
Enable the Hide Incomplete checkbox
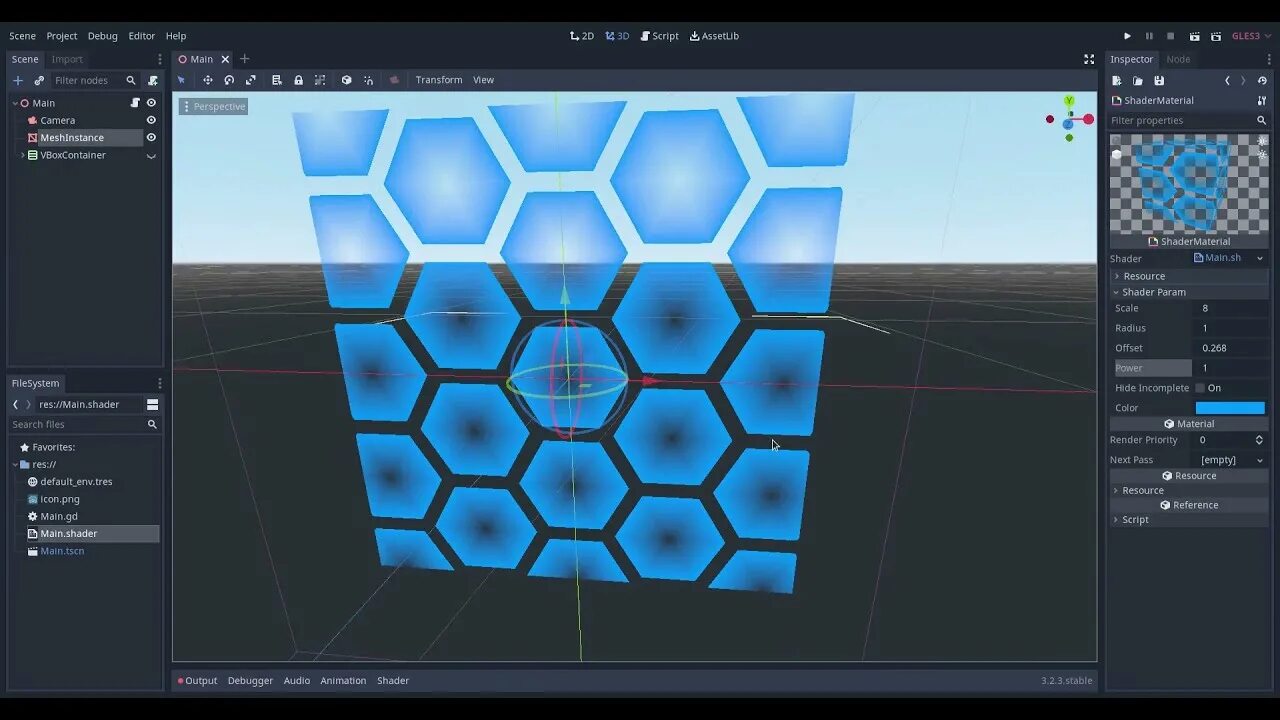pyautogui.click(x=1200, y=388)
